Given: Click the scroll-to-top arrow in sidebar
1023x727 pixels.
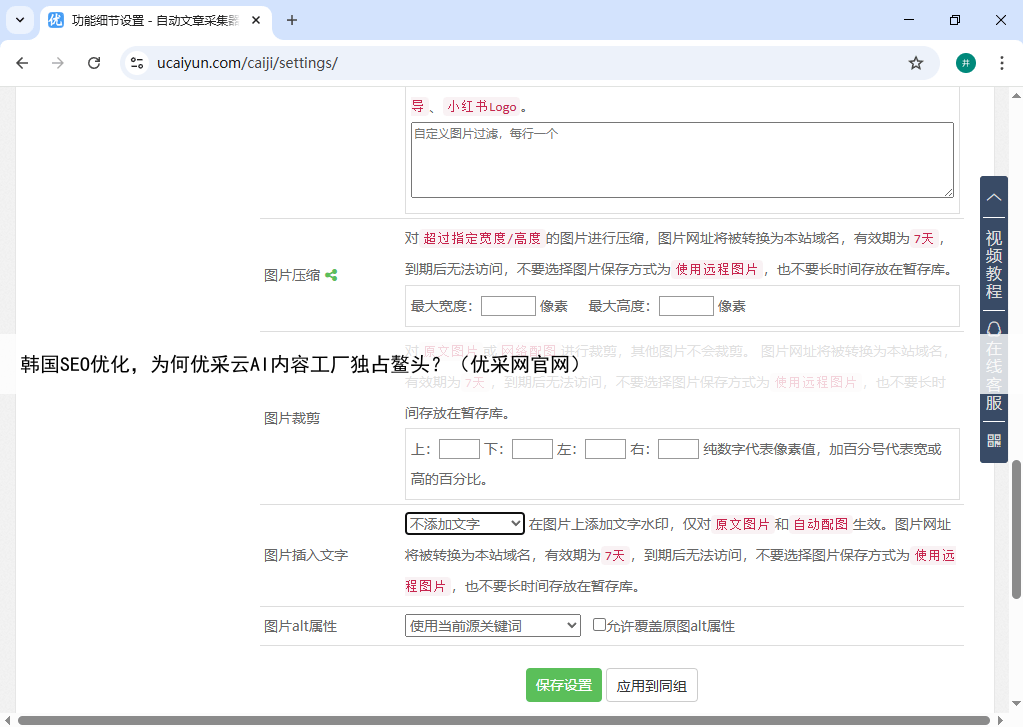Looking at the screenshot, I should (994, 198).
